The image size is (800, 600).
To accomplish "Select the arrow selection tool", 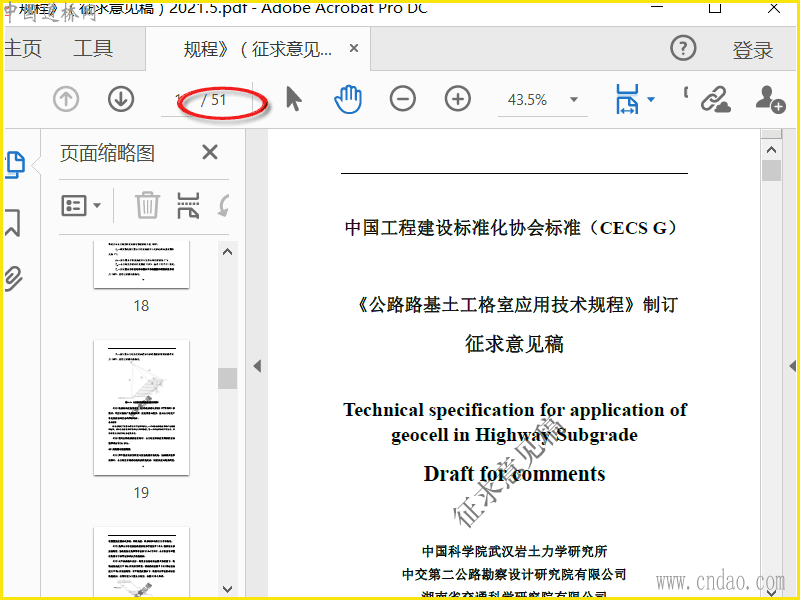I will coord(294,99).
